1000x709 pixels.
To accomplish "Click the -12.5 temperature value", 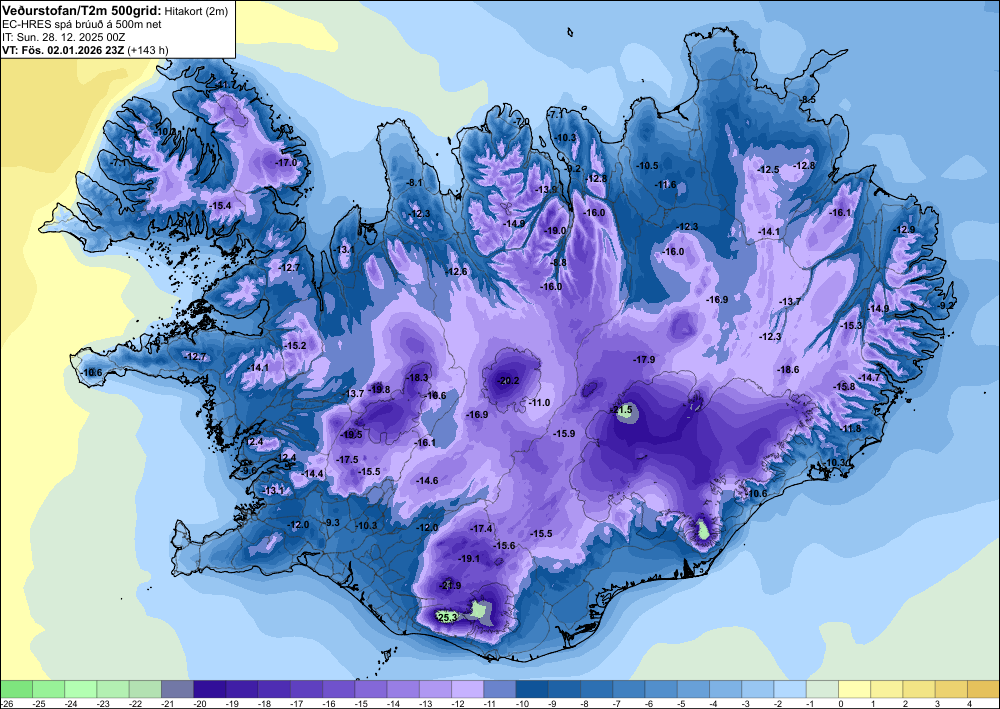I will tap(768, 170).
